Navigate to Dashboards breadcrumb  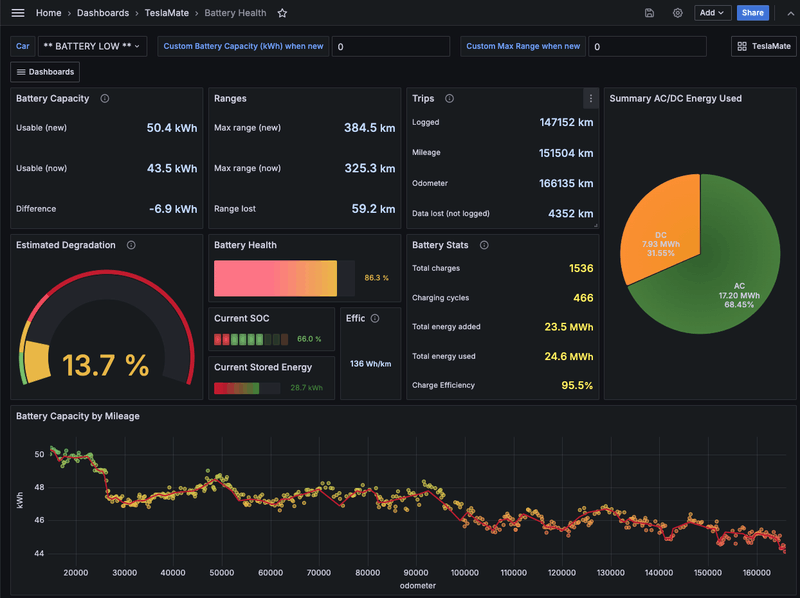click(x=103, y=13)
